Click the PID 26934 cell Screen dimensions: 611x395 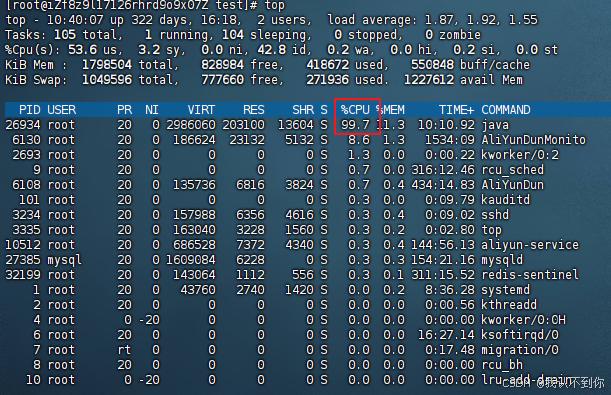[23, 125]
